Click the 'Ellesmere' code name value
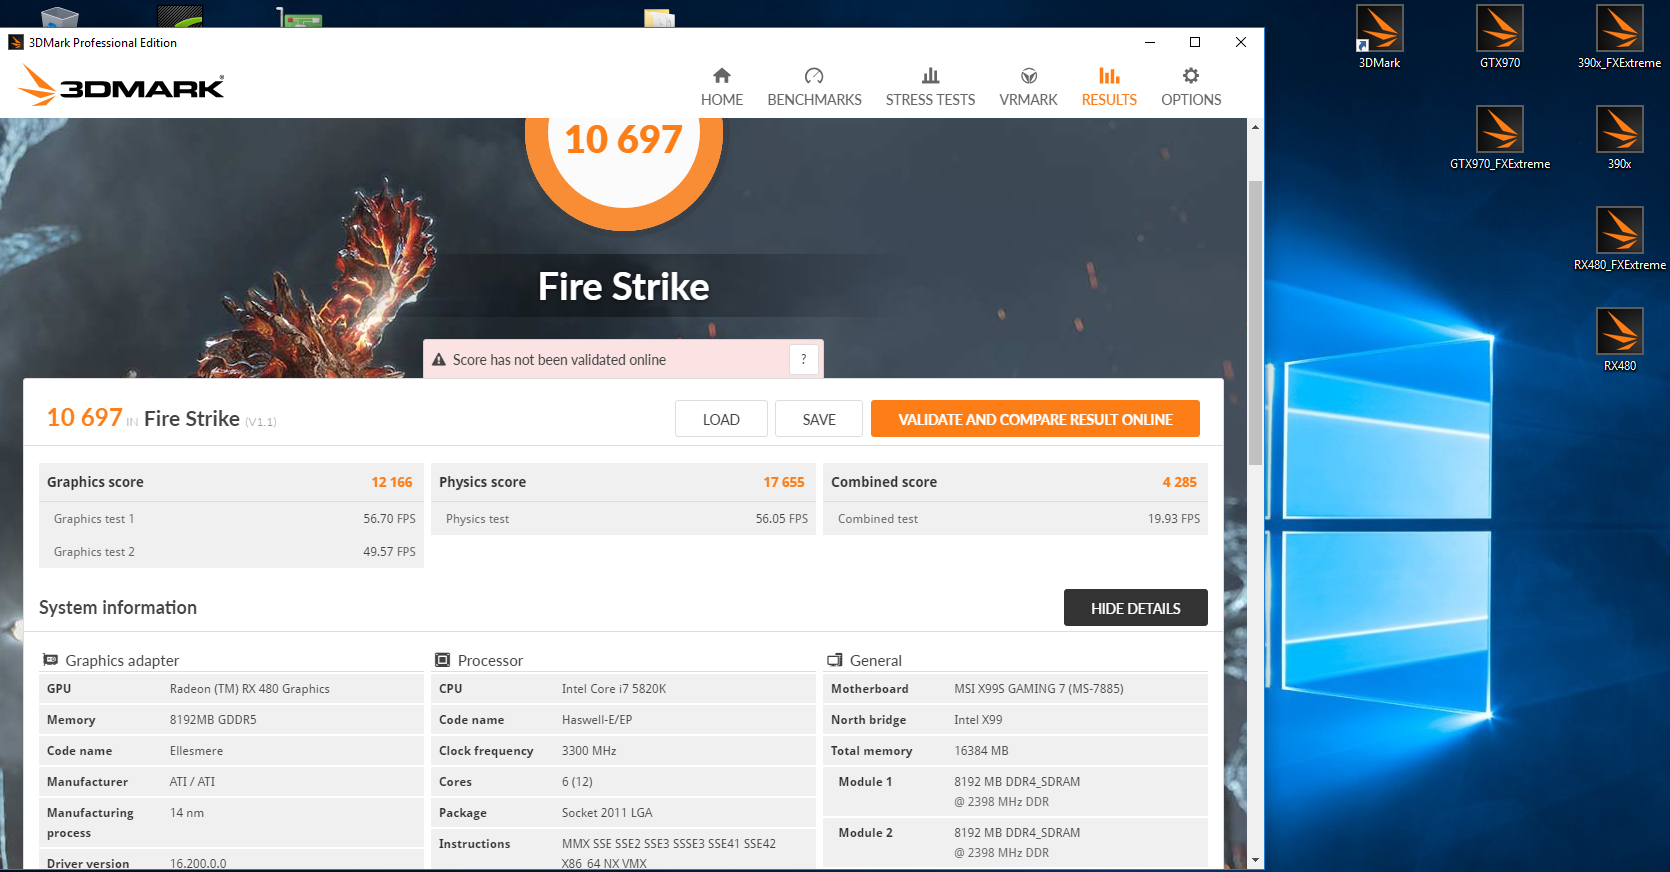The height and width of the screenshot is (872, 1670). (196, 751)
